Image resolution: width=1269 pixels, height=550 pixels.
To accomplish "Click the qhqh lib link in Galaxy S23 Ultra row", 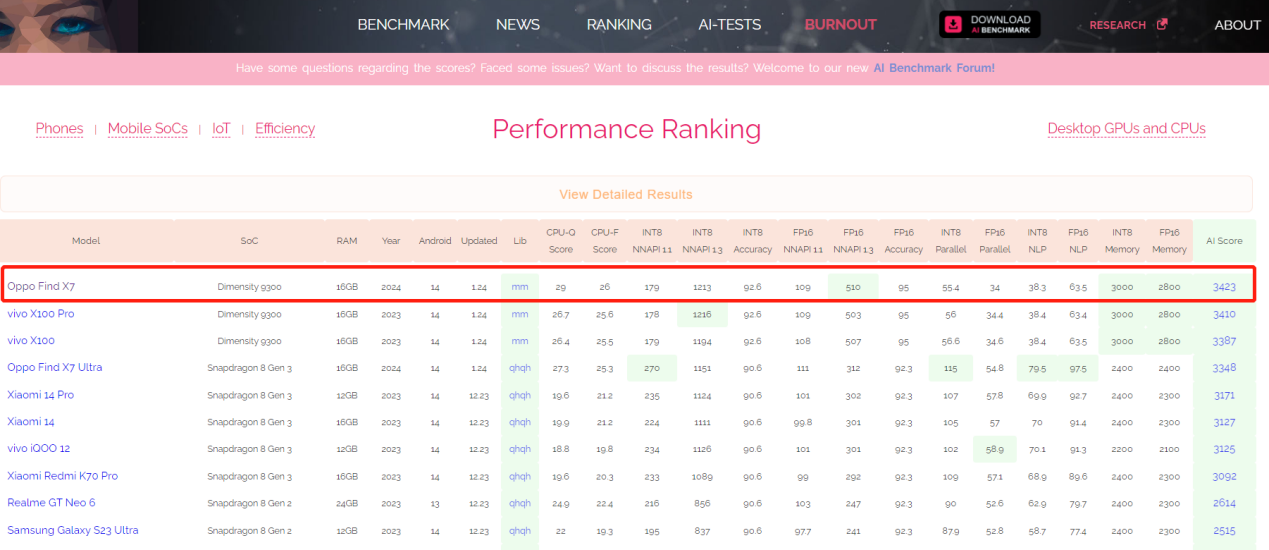I will coord(520,530).
